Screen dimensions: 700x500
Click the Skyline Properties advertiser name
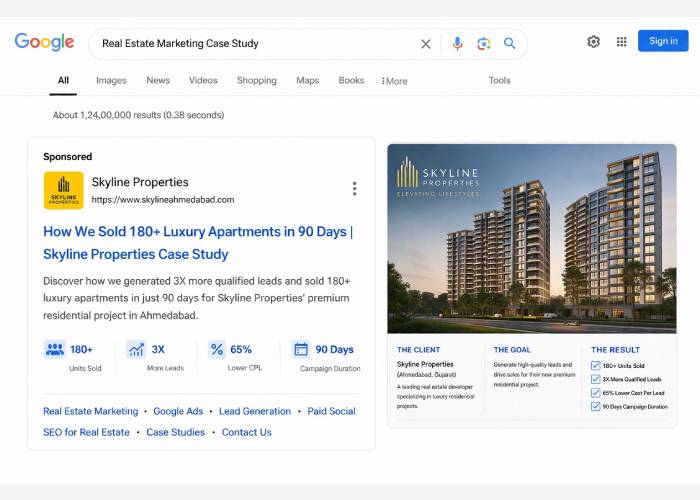point(140,182)
